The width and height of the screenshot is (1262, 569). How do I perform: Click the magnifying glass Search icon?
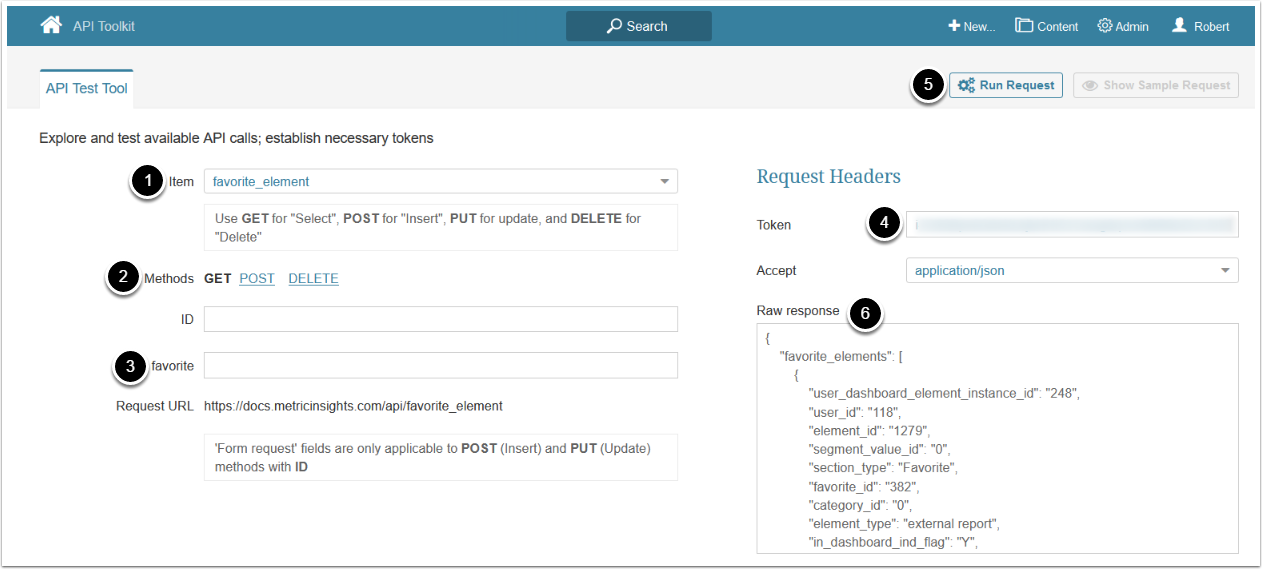click(x=615, y=26)
